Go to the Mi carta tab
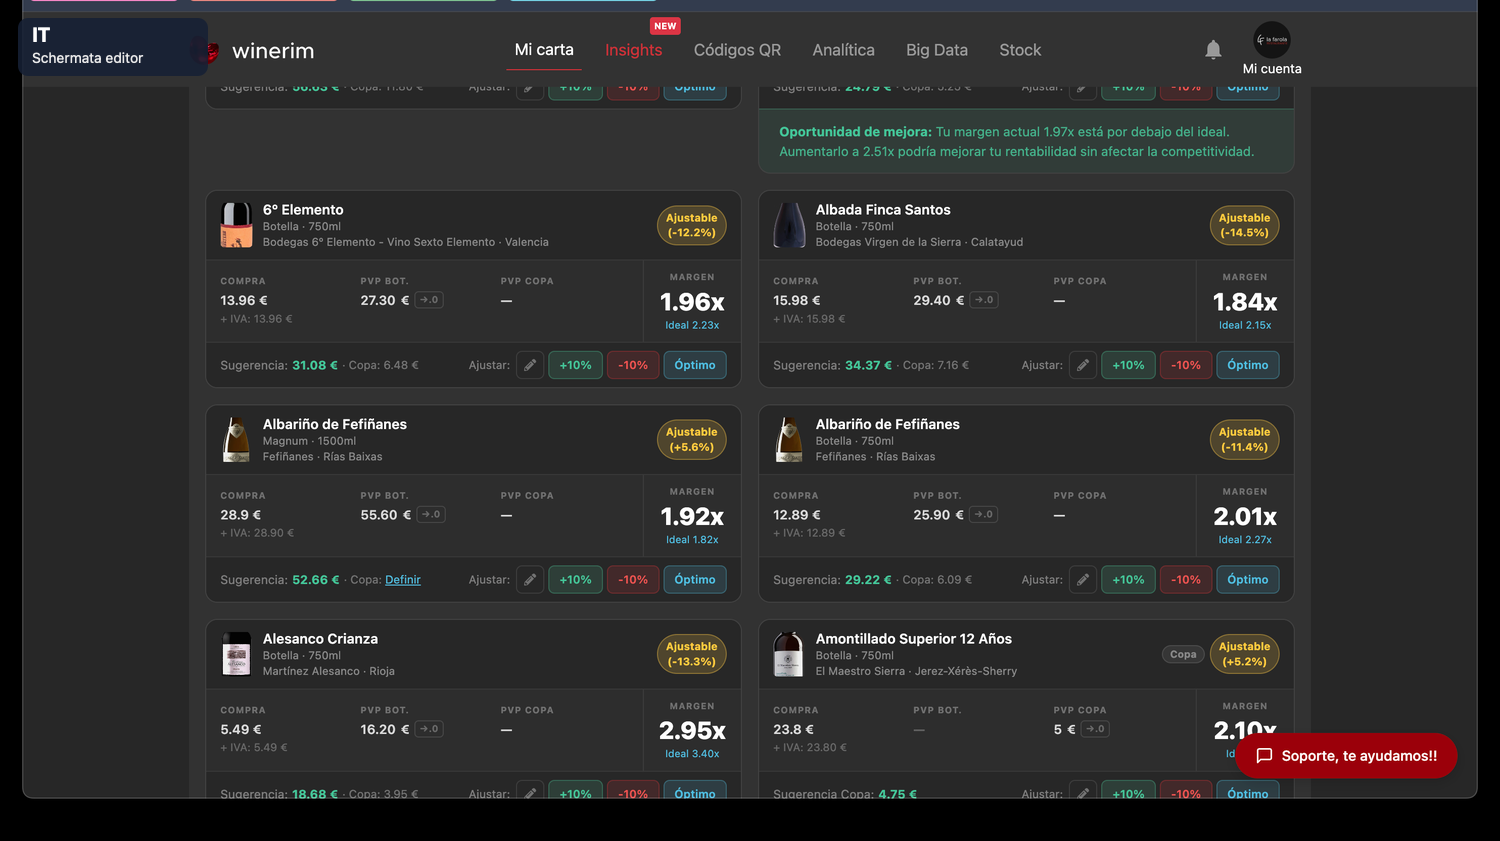The height and width of the screenshot is (841, 1500). 544,50
